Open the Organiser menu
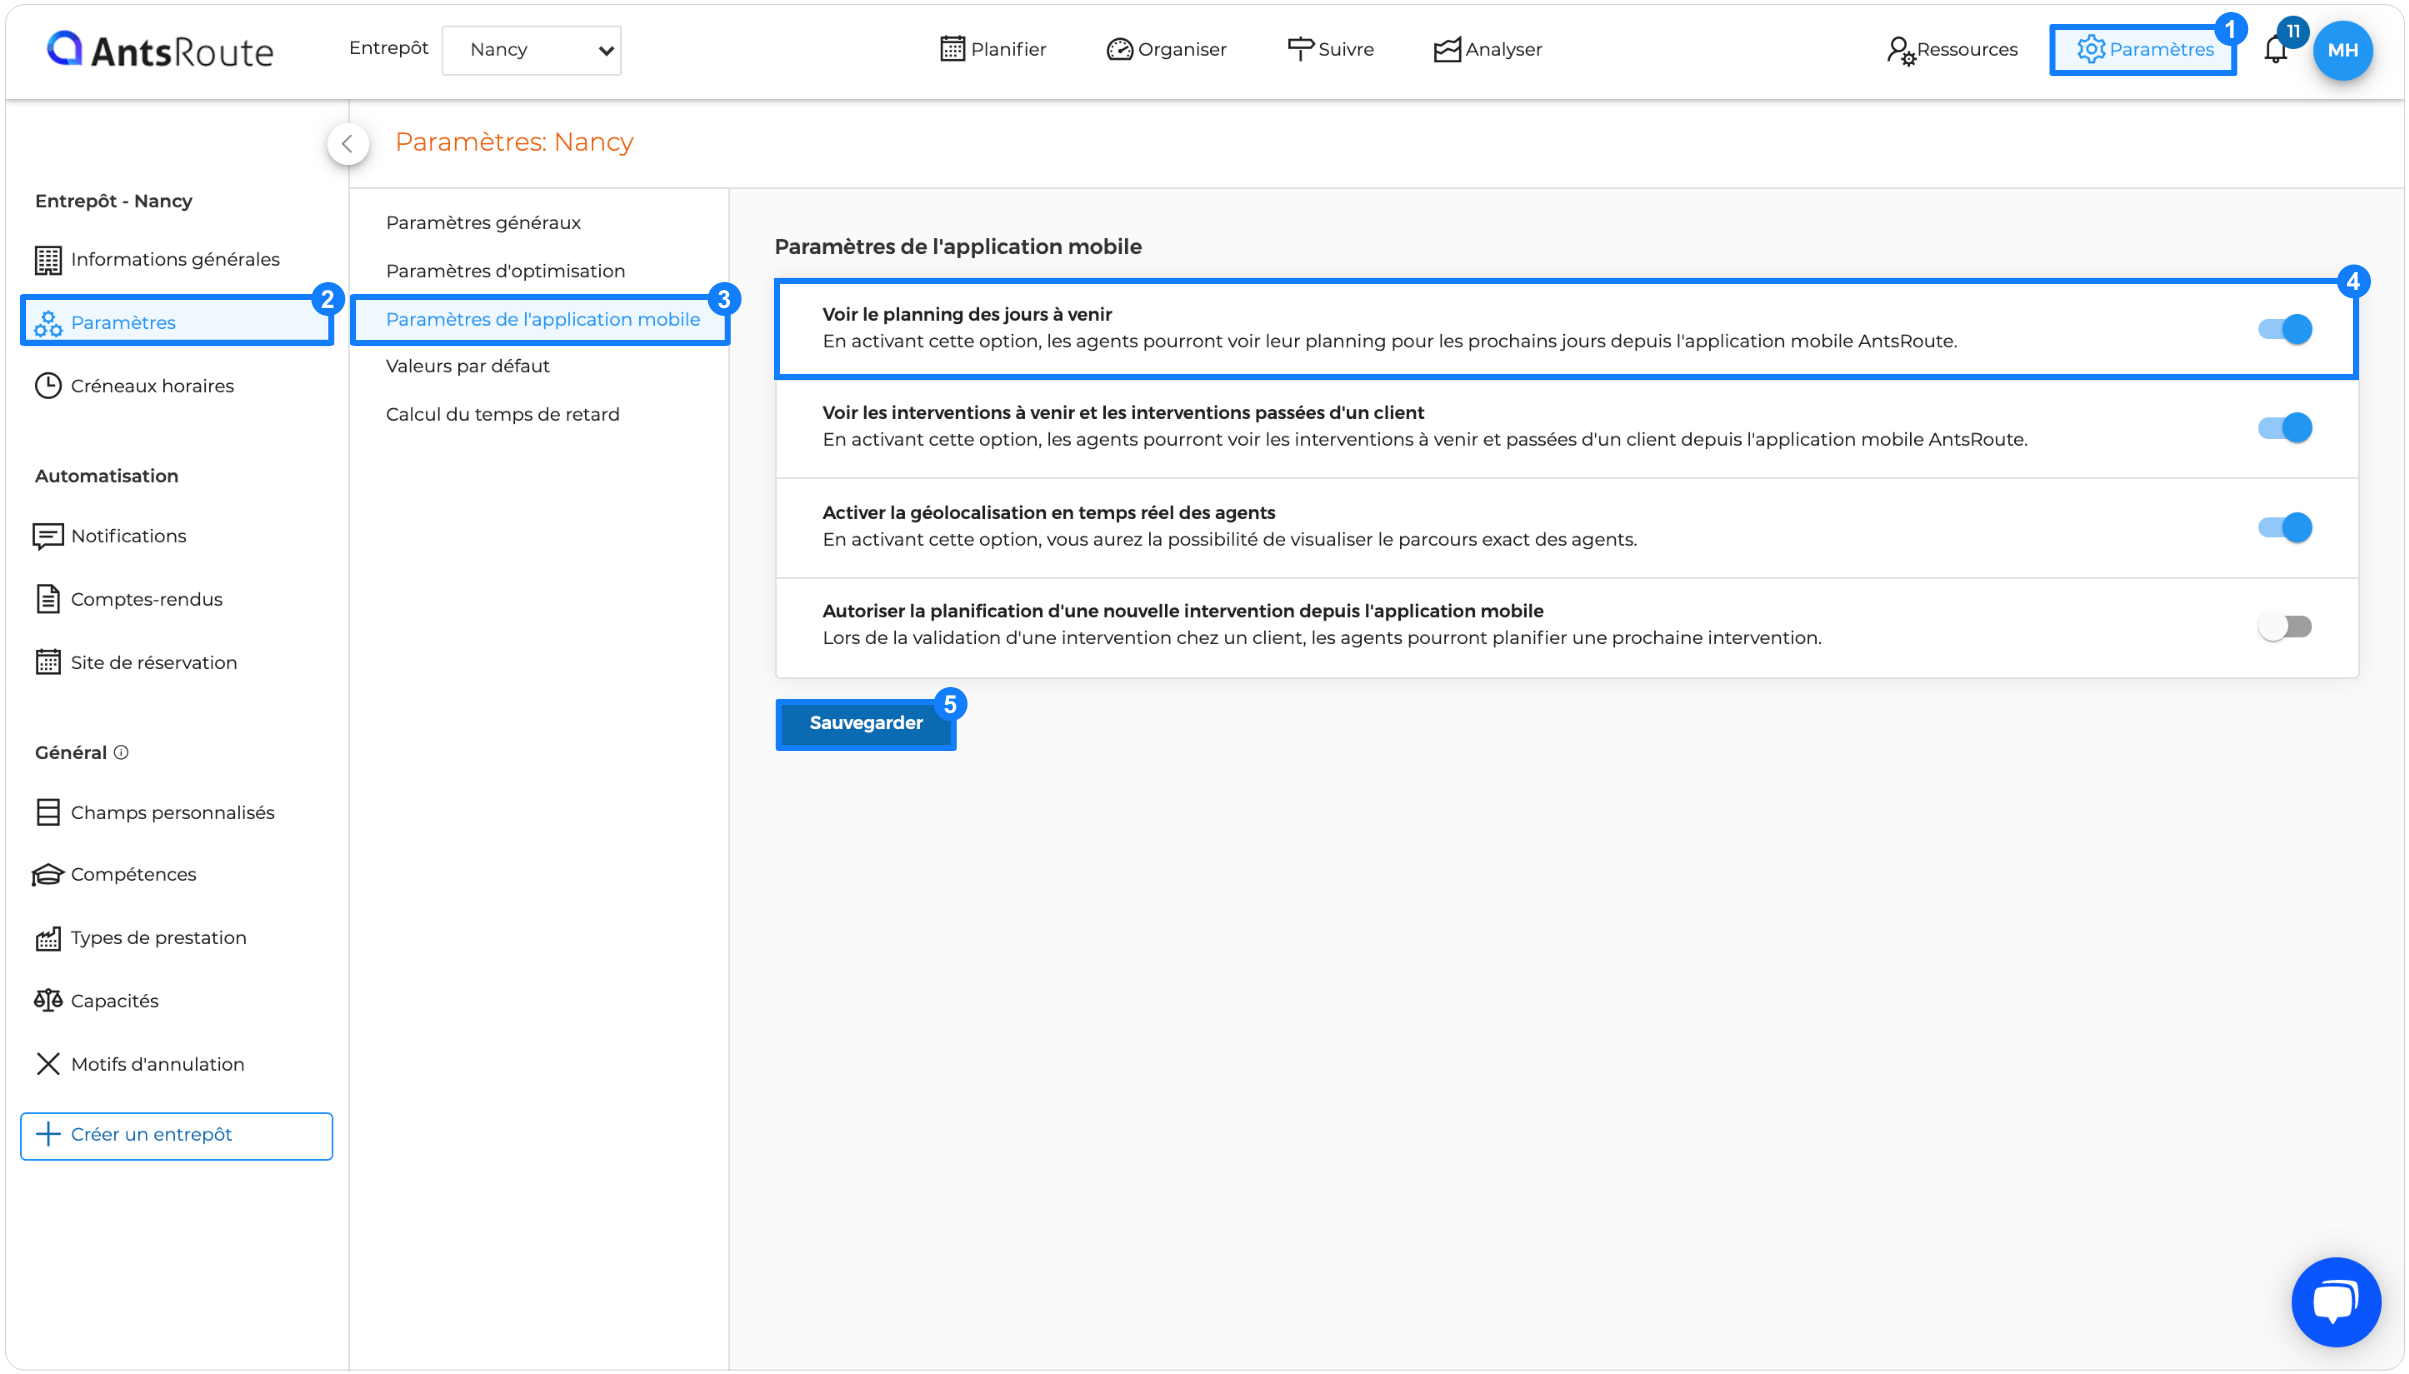Viewport: 2409px width, 1374px height. [x=1166, y=49]
